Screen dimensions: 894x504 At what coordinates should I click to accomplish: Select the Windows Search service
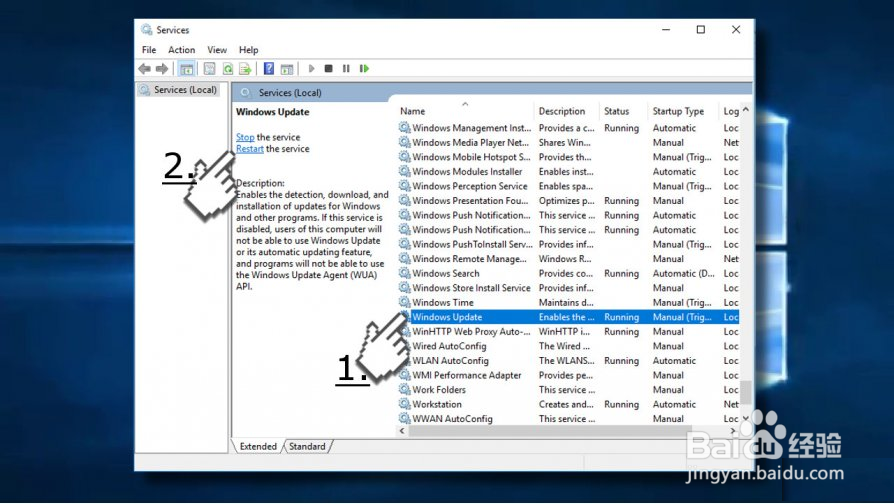[x=568, y=274]
